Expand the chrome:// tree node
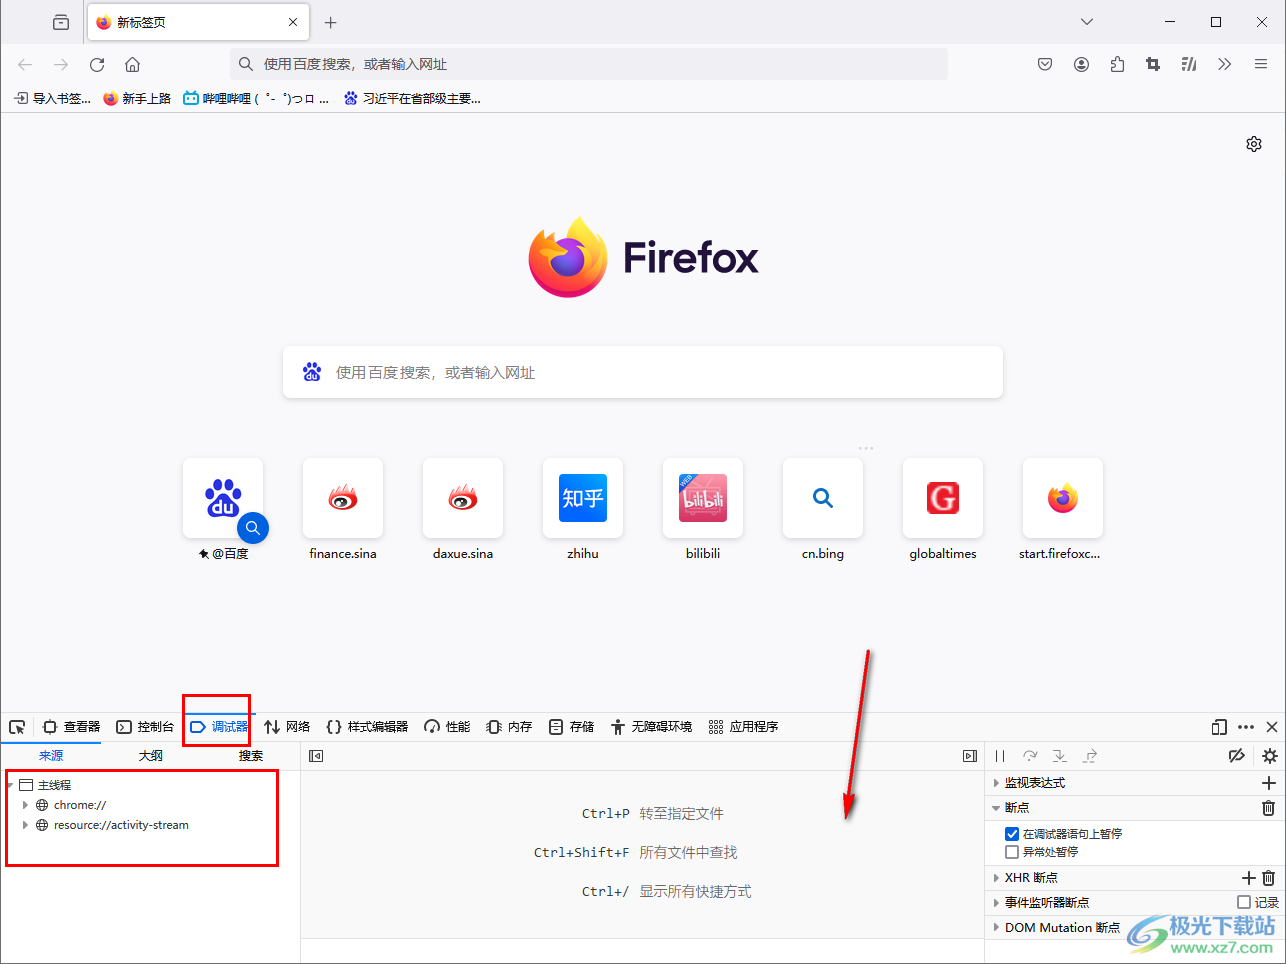The image size is (1286, 964). 25,805
